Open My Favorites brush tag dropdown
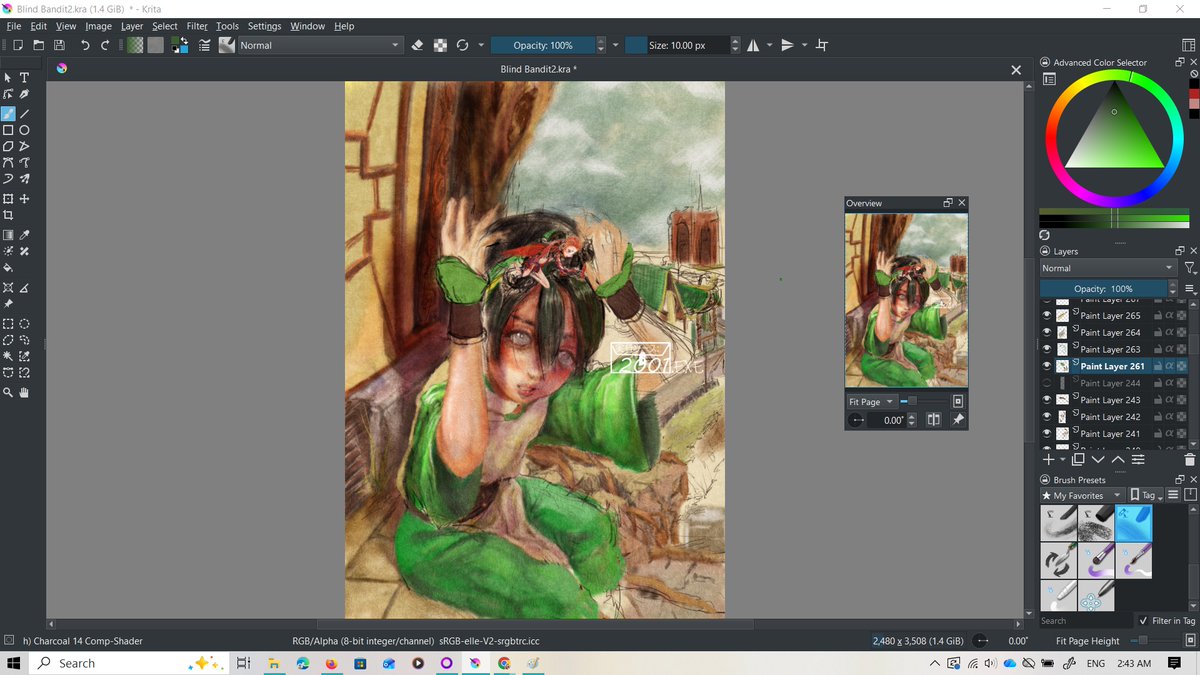This screenshot has width=1200, height=675. pyautogui.click(x=1083, y=495)
